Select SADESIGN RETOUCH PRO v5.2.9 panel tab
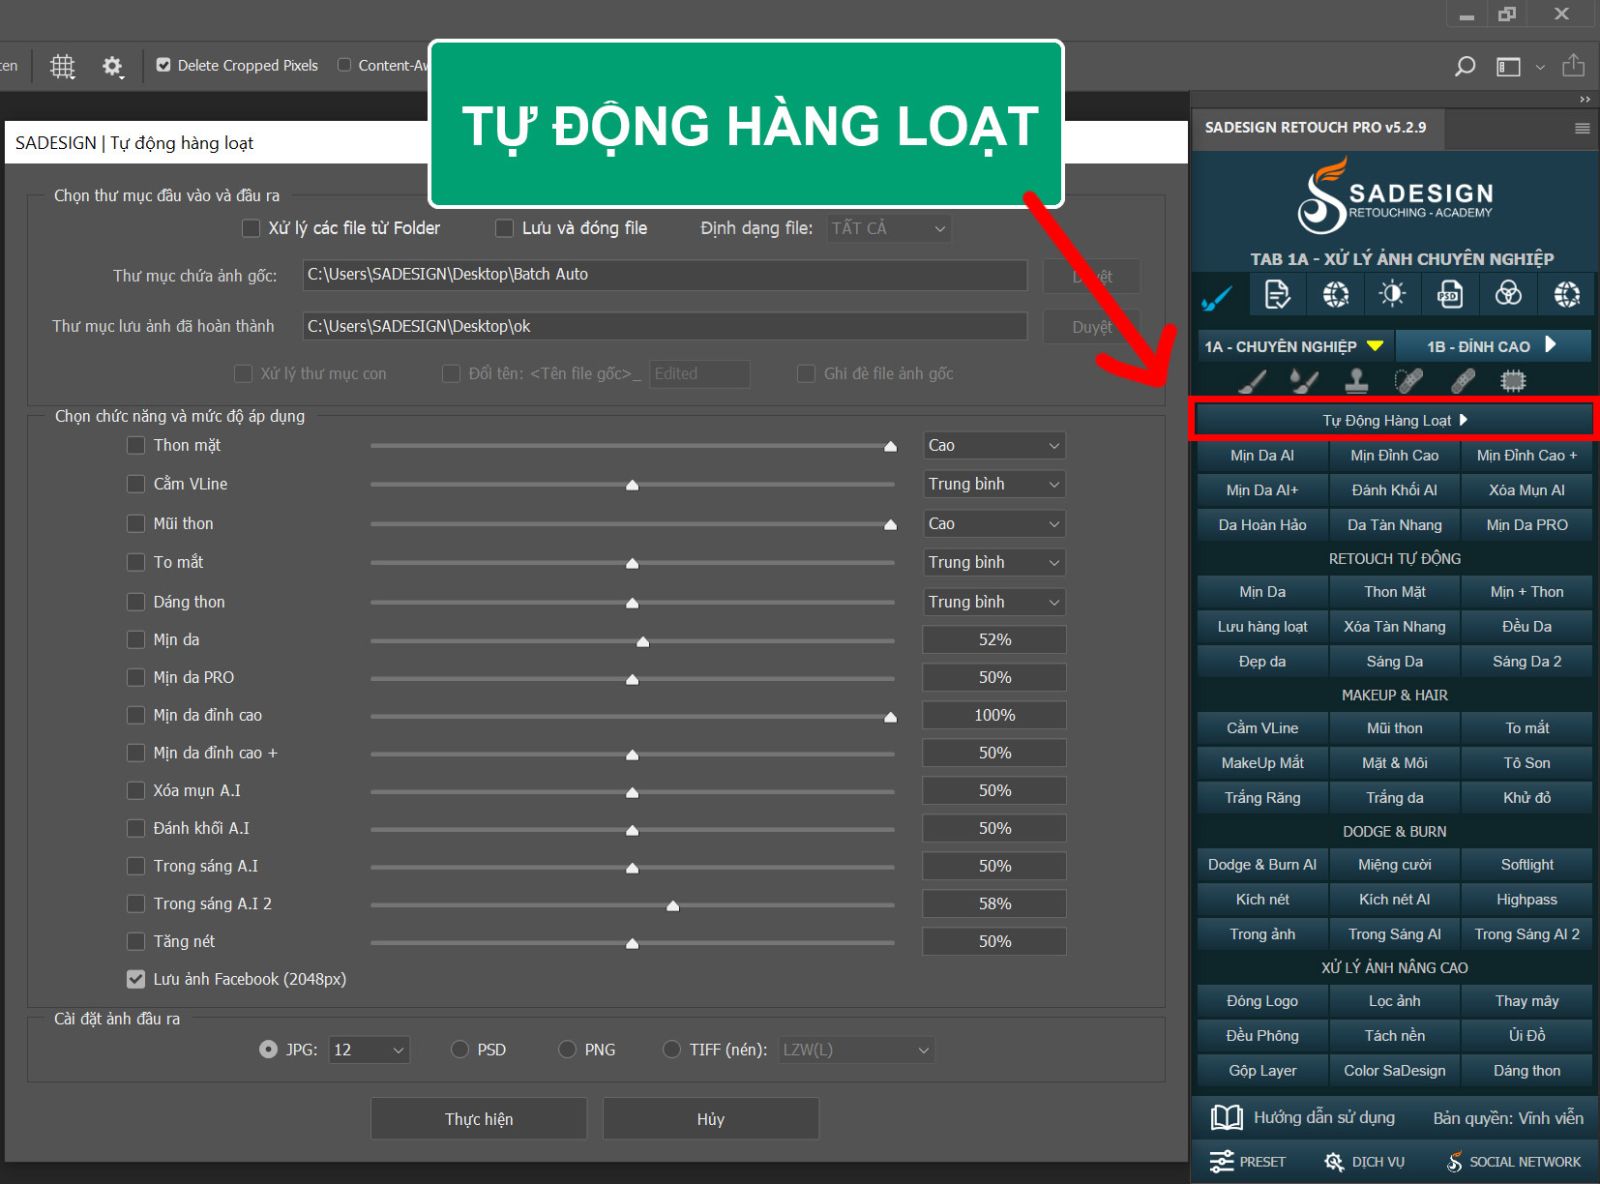The image size is (1600, 1184). [x=1315, y=128]
